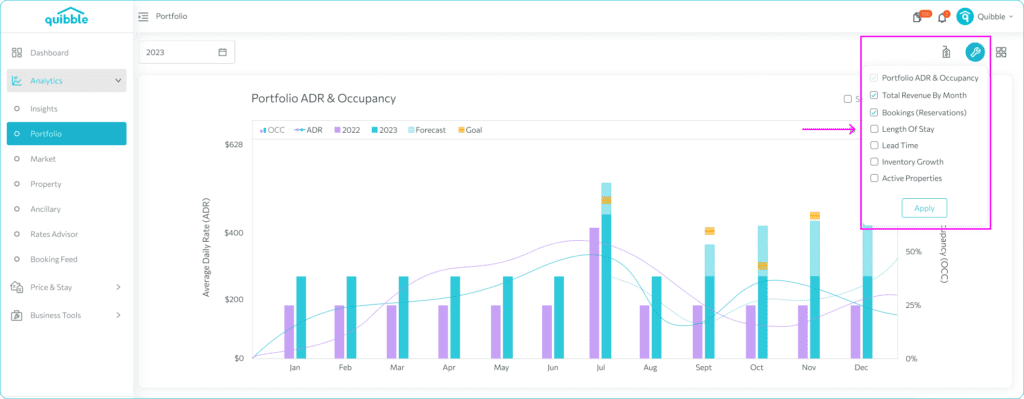The height and width of the screenshot is (399, 1024).
Task: Click September goal orange marker
Action: (x=710, y=231)
